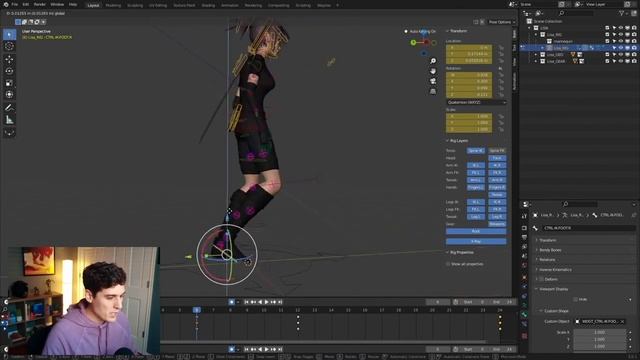Select the Scale tool

coord(9,83)
